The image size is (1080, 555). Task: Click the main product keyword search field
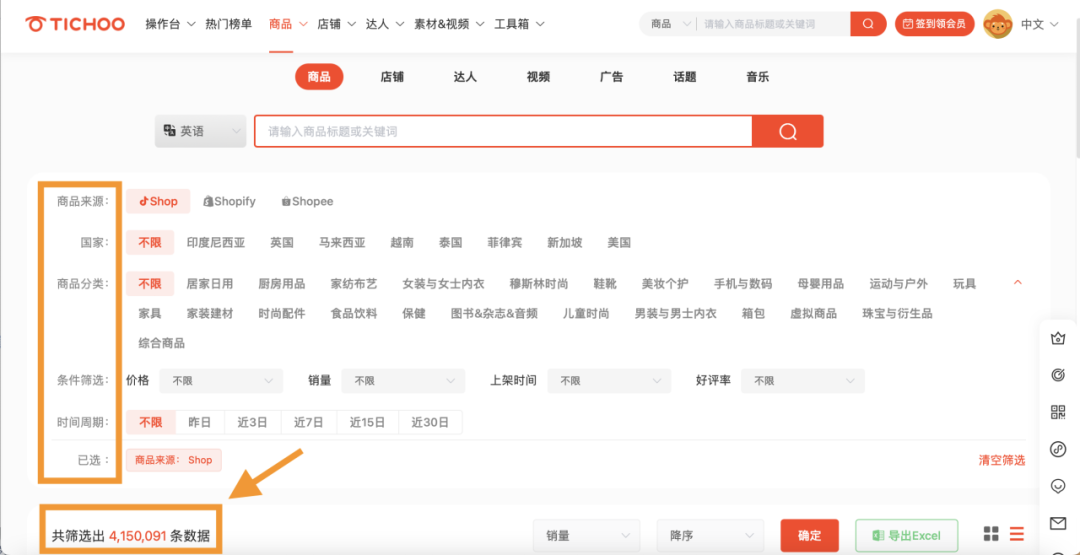503,131
